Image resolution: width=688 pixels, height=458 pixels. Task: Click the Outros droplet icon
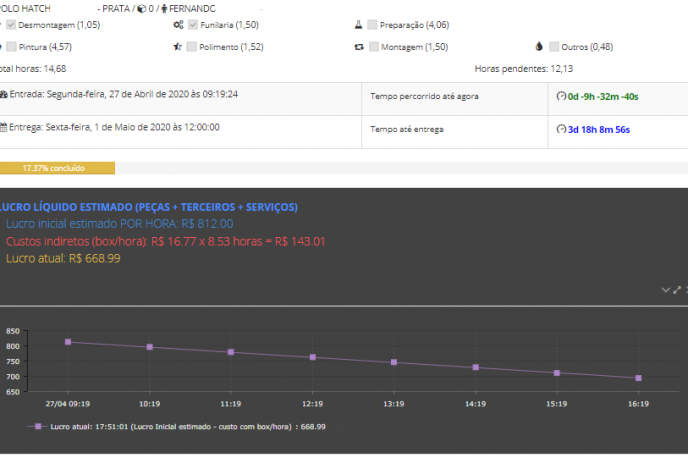(x=539, y=47)
